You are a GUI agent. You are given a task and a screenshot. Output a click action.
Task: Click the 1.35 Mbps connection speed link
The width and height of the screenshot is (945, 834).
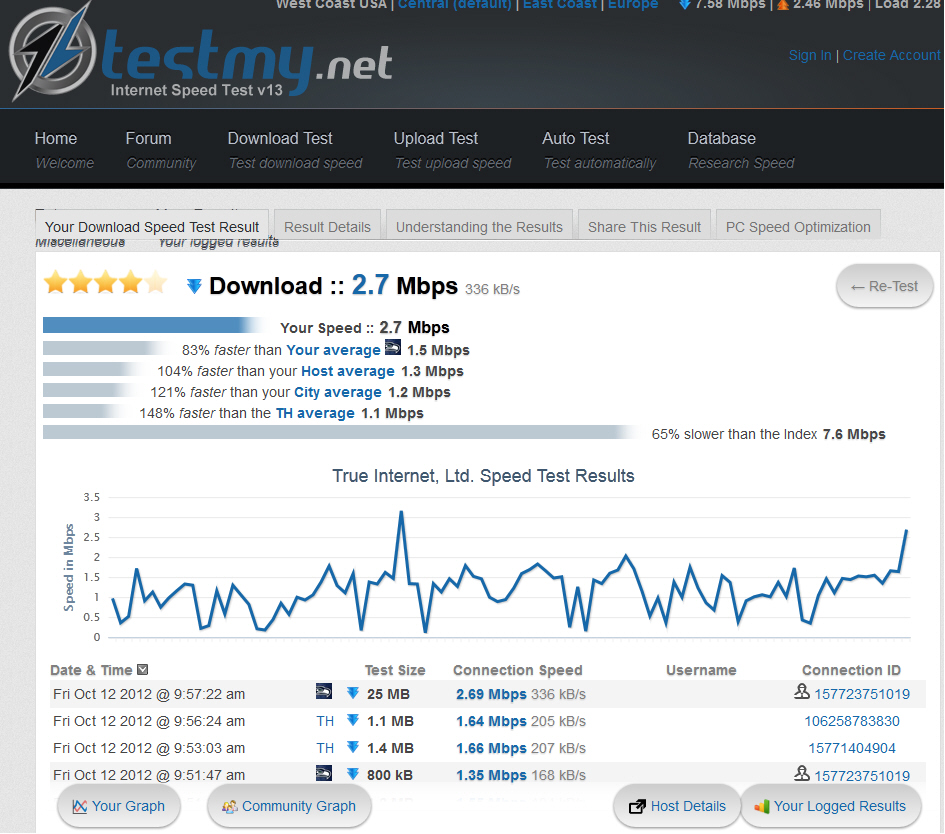pyautogui.click(x=491, y=776)
